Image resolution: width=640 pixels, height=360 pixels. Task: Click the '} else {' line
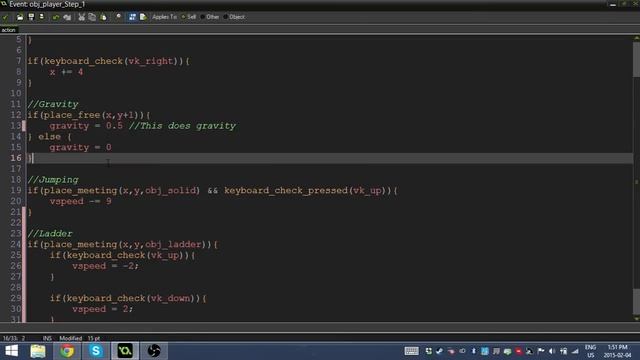(49, 137)
